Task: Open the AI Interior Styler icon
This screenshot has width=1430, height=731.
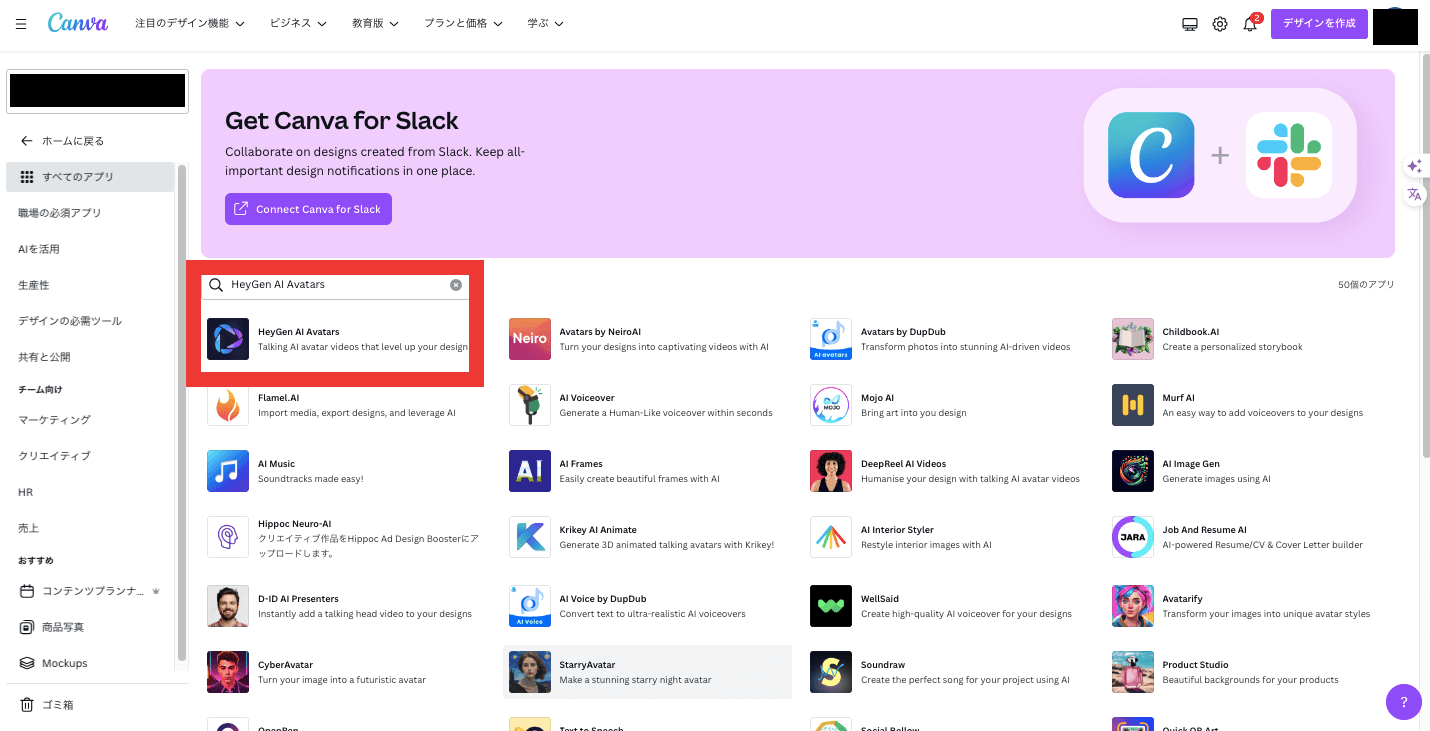Action: [x=831, y=537]
